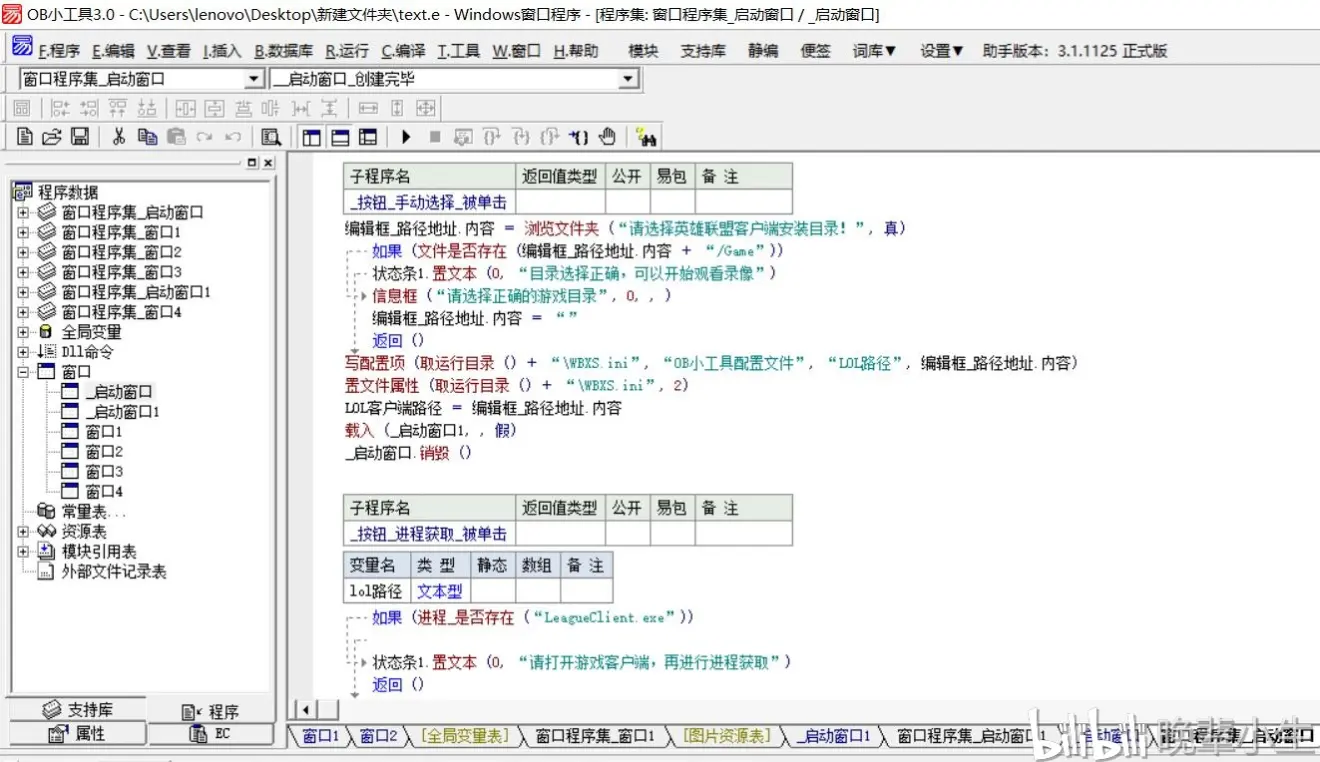
Task: Toggle the work panel layout icon
Action: (x=311, y=137)
